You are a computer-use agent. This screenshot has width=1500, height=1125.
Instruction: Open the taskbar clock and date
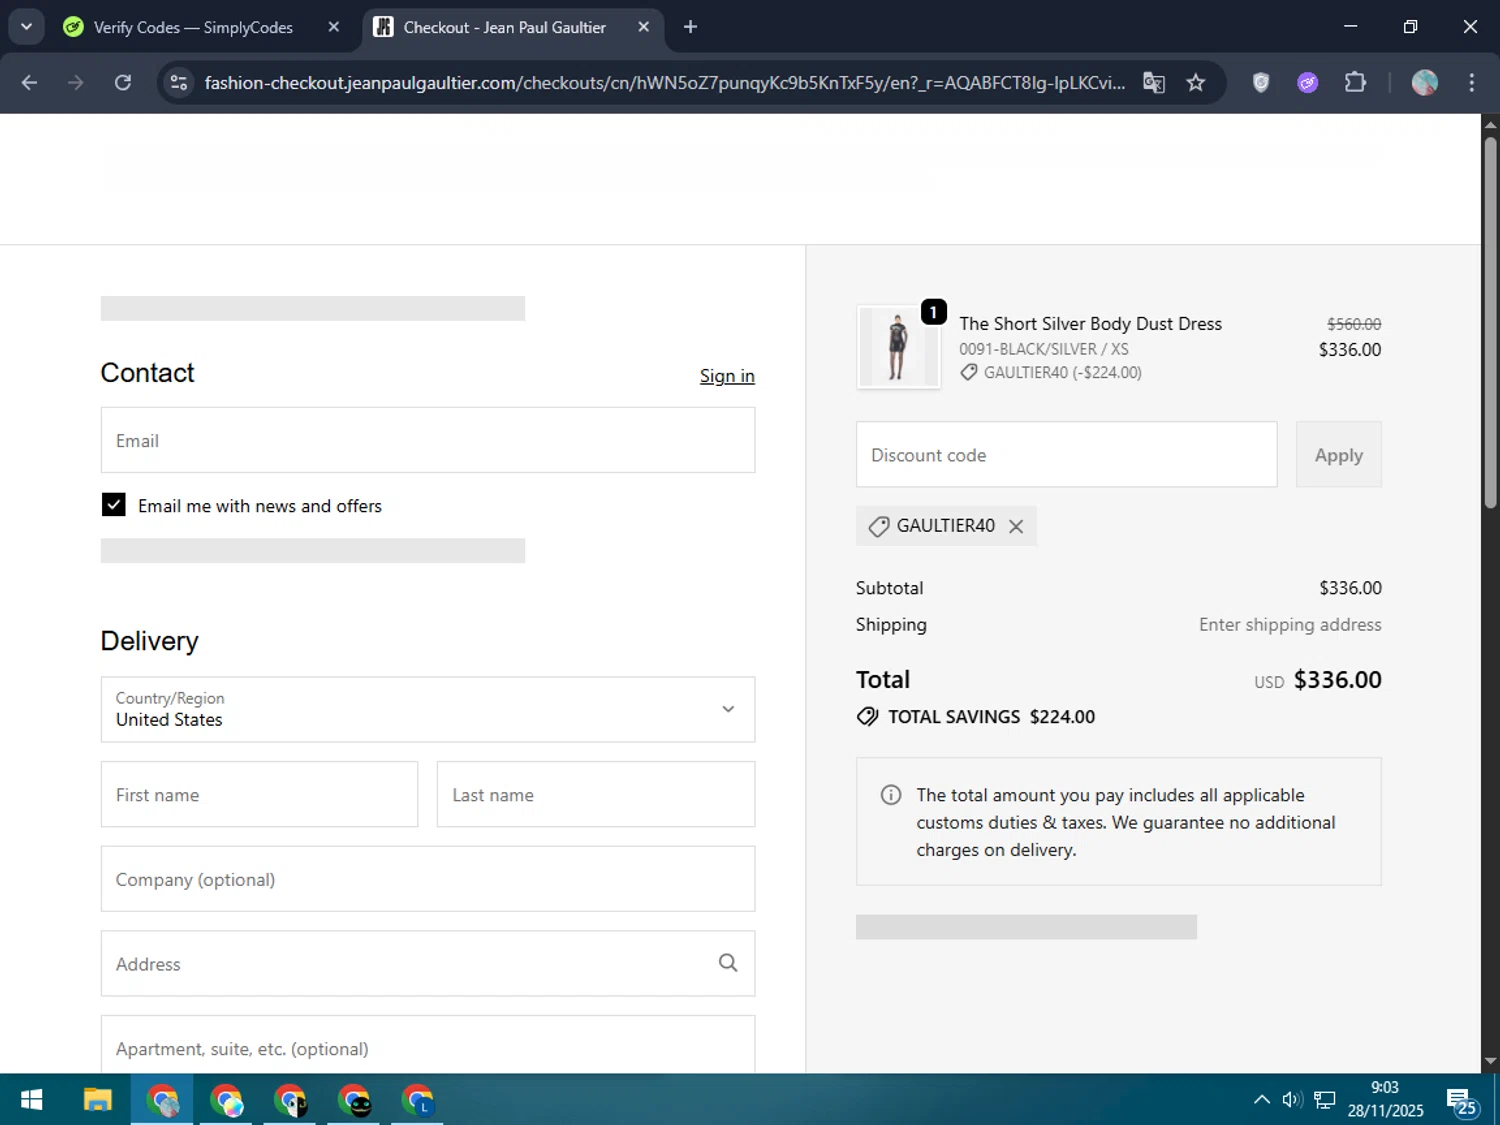1385,1099
